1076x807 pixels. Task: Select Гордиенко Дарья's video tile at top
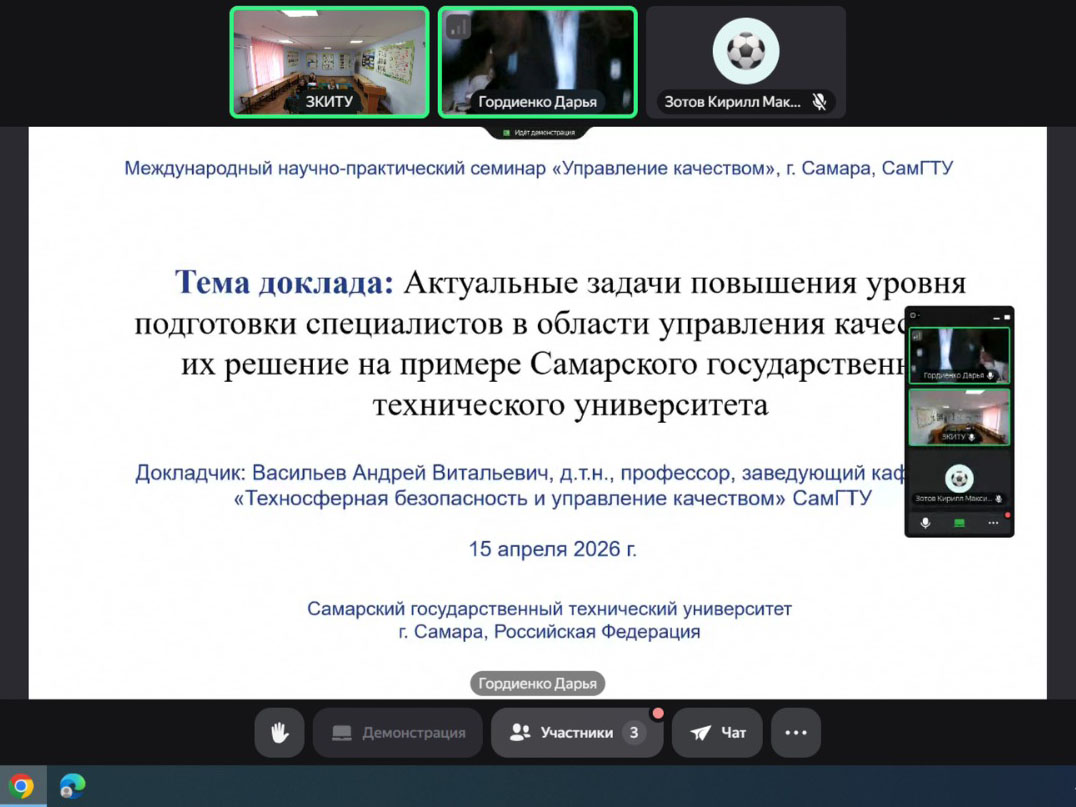[537, 62]
